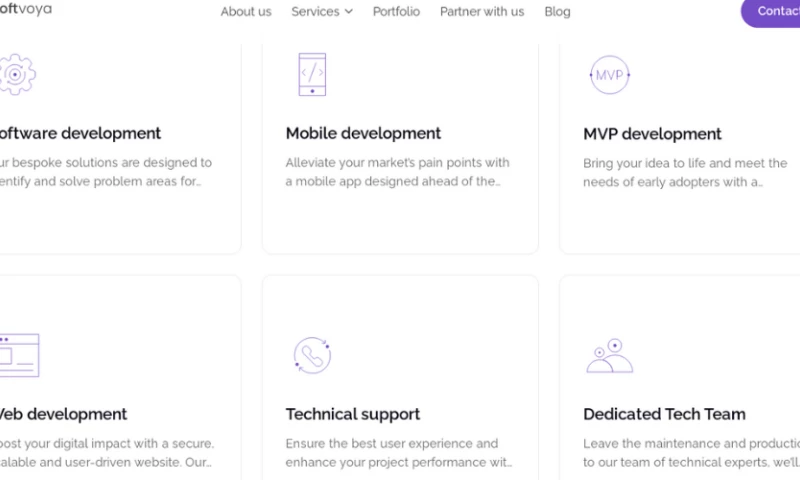Click the Dedicated Tech Team people icon

pyautogui.click(x=609, y=356)
